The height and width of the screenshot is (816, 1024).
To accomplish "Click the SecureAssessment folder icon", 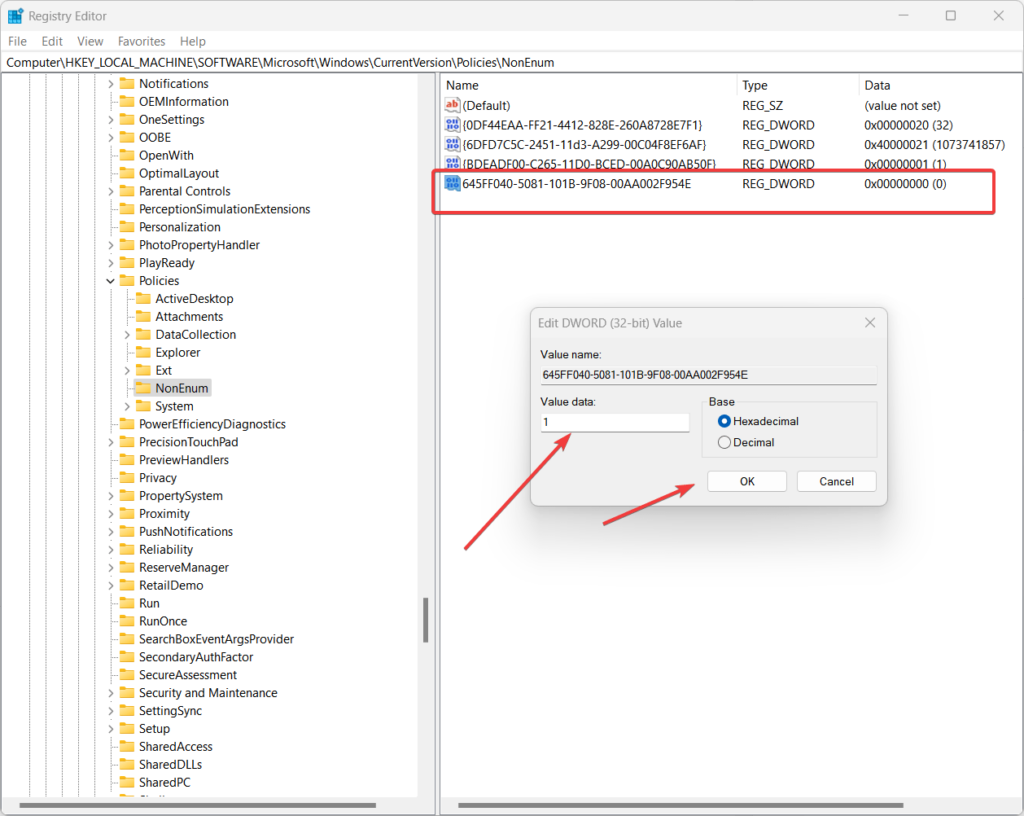I will [x=127, y=674].
